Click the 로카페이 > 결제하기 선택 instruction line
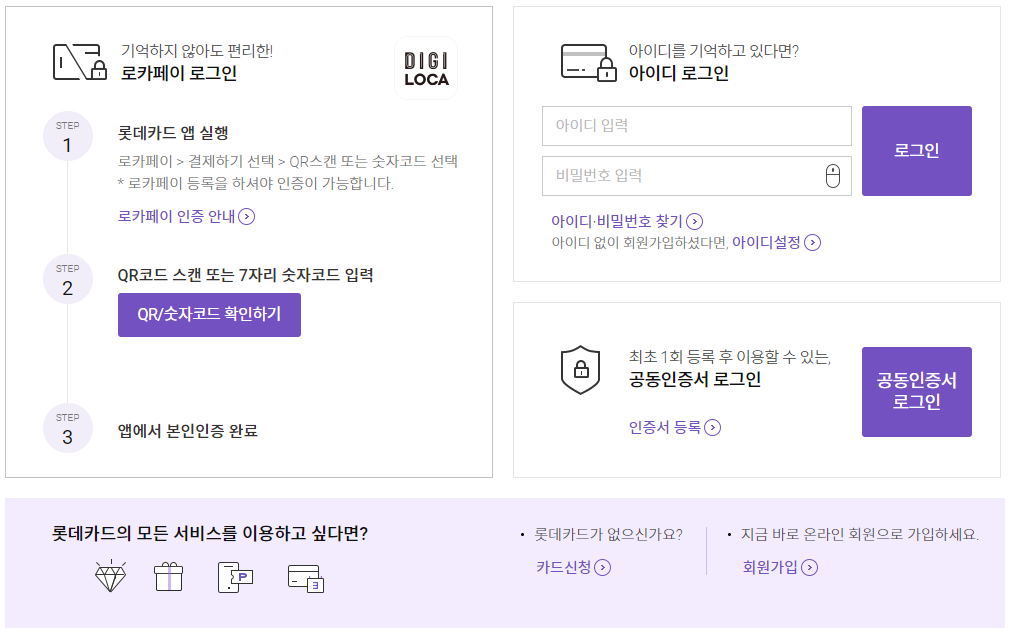 288,161
